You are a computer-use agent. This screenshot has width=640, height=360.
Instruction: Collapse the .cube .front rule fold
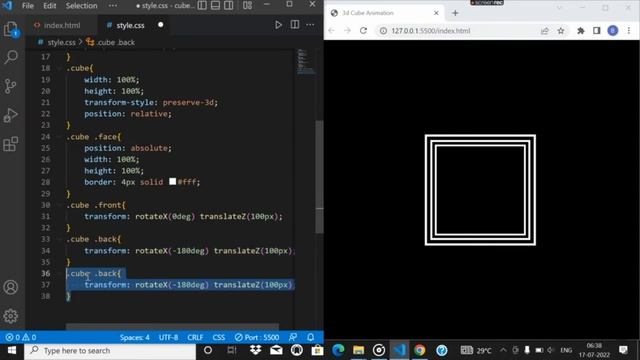point(60,205)
